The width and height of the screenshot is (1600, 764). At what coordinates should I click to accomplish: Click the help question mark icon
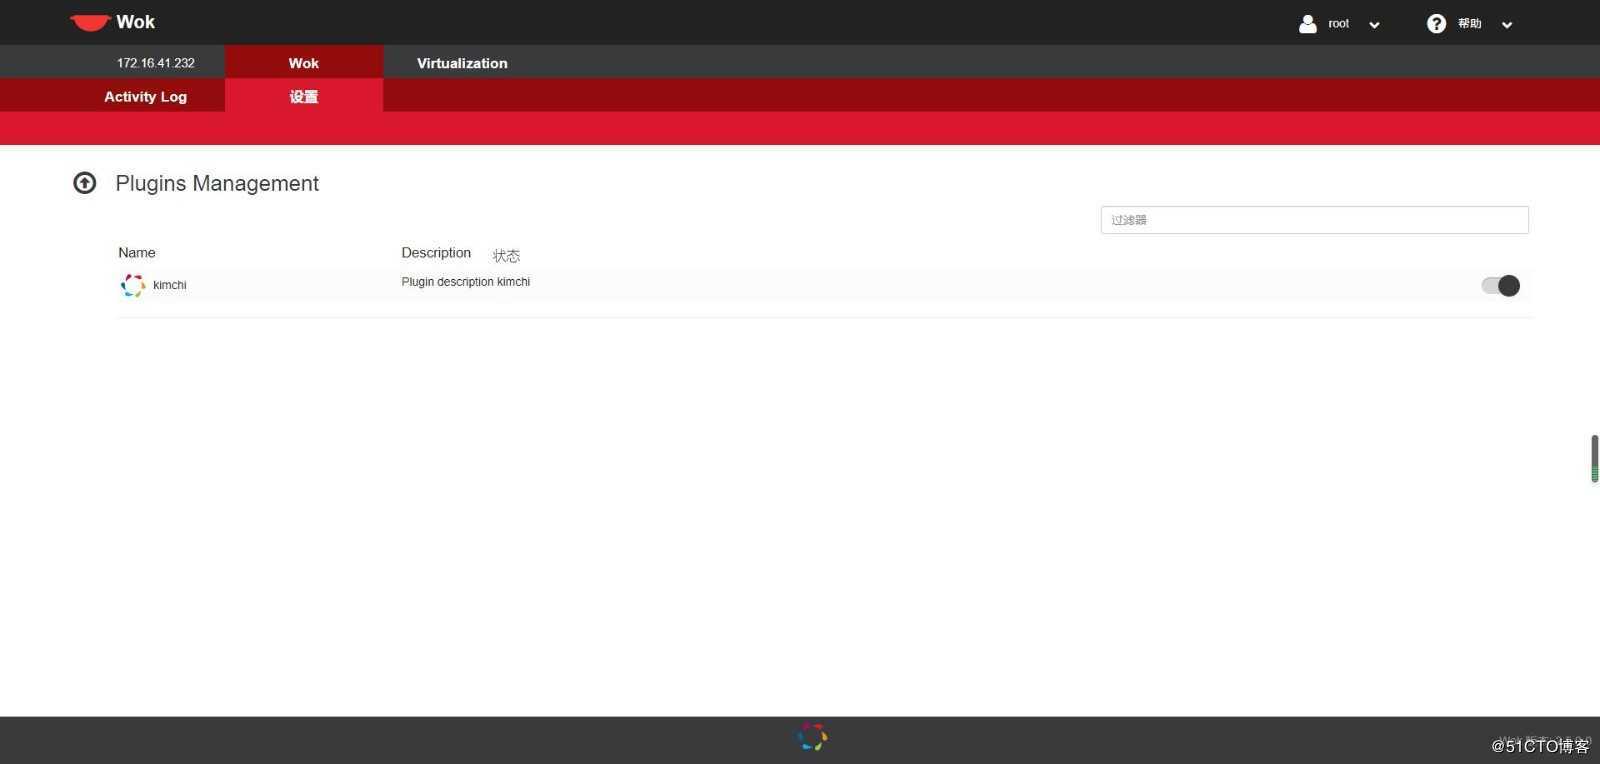(x=1436, y=24)
